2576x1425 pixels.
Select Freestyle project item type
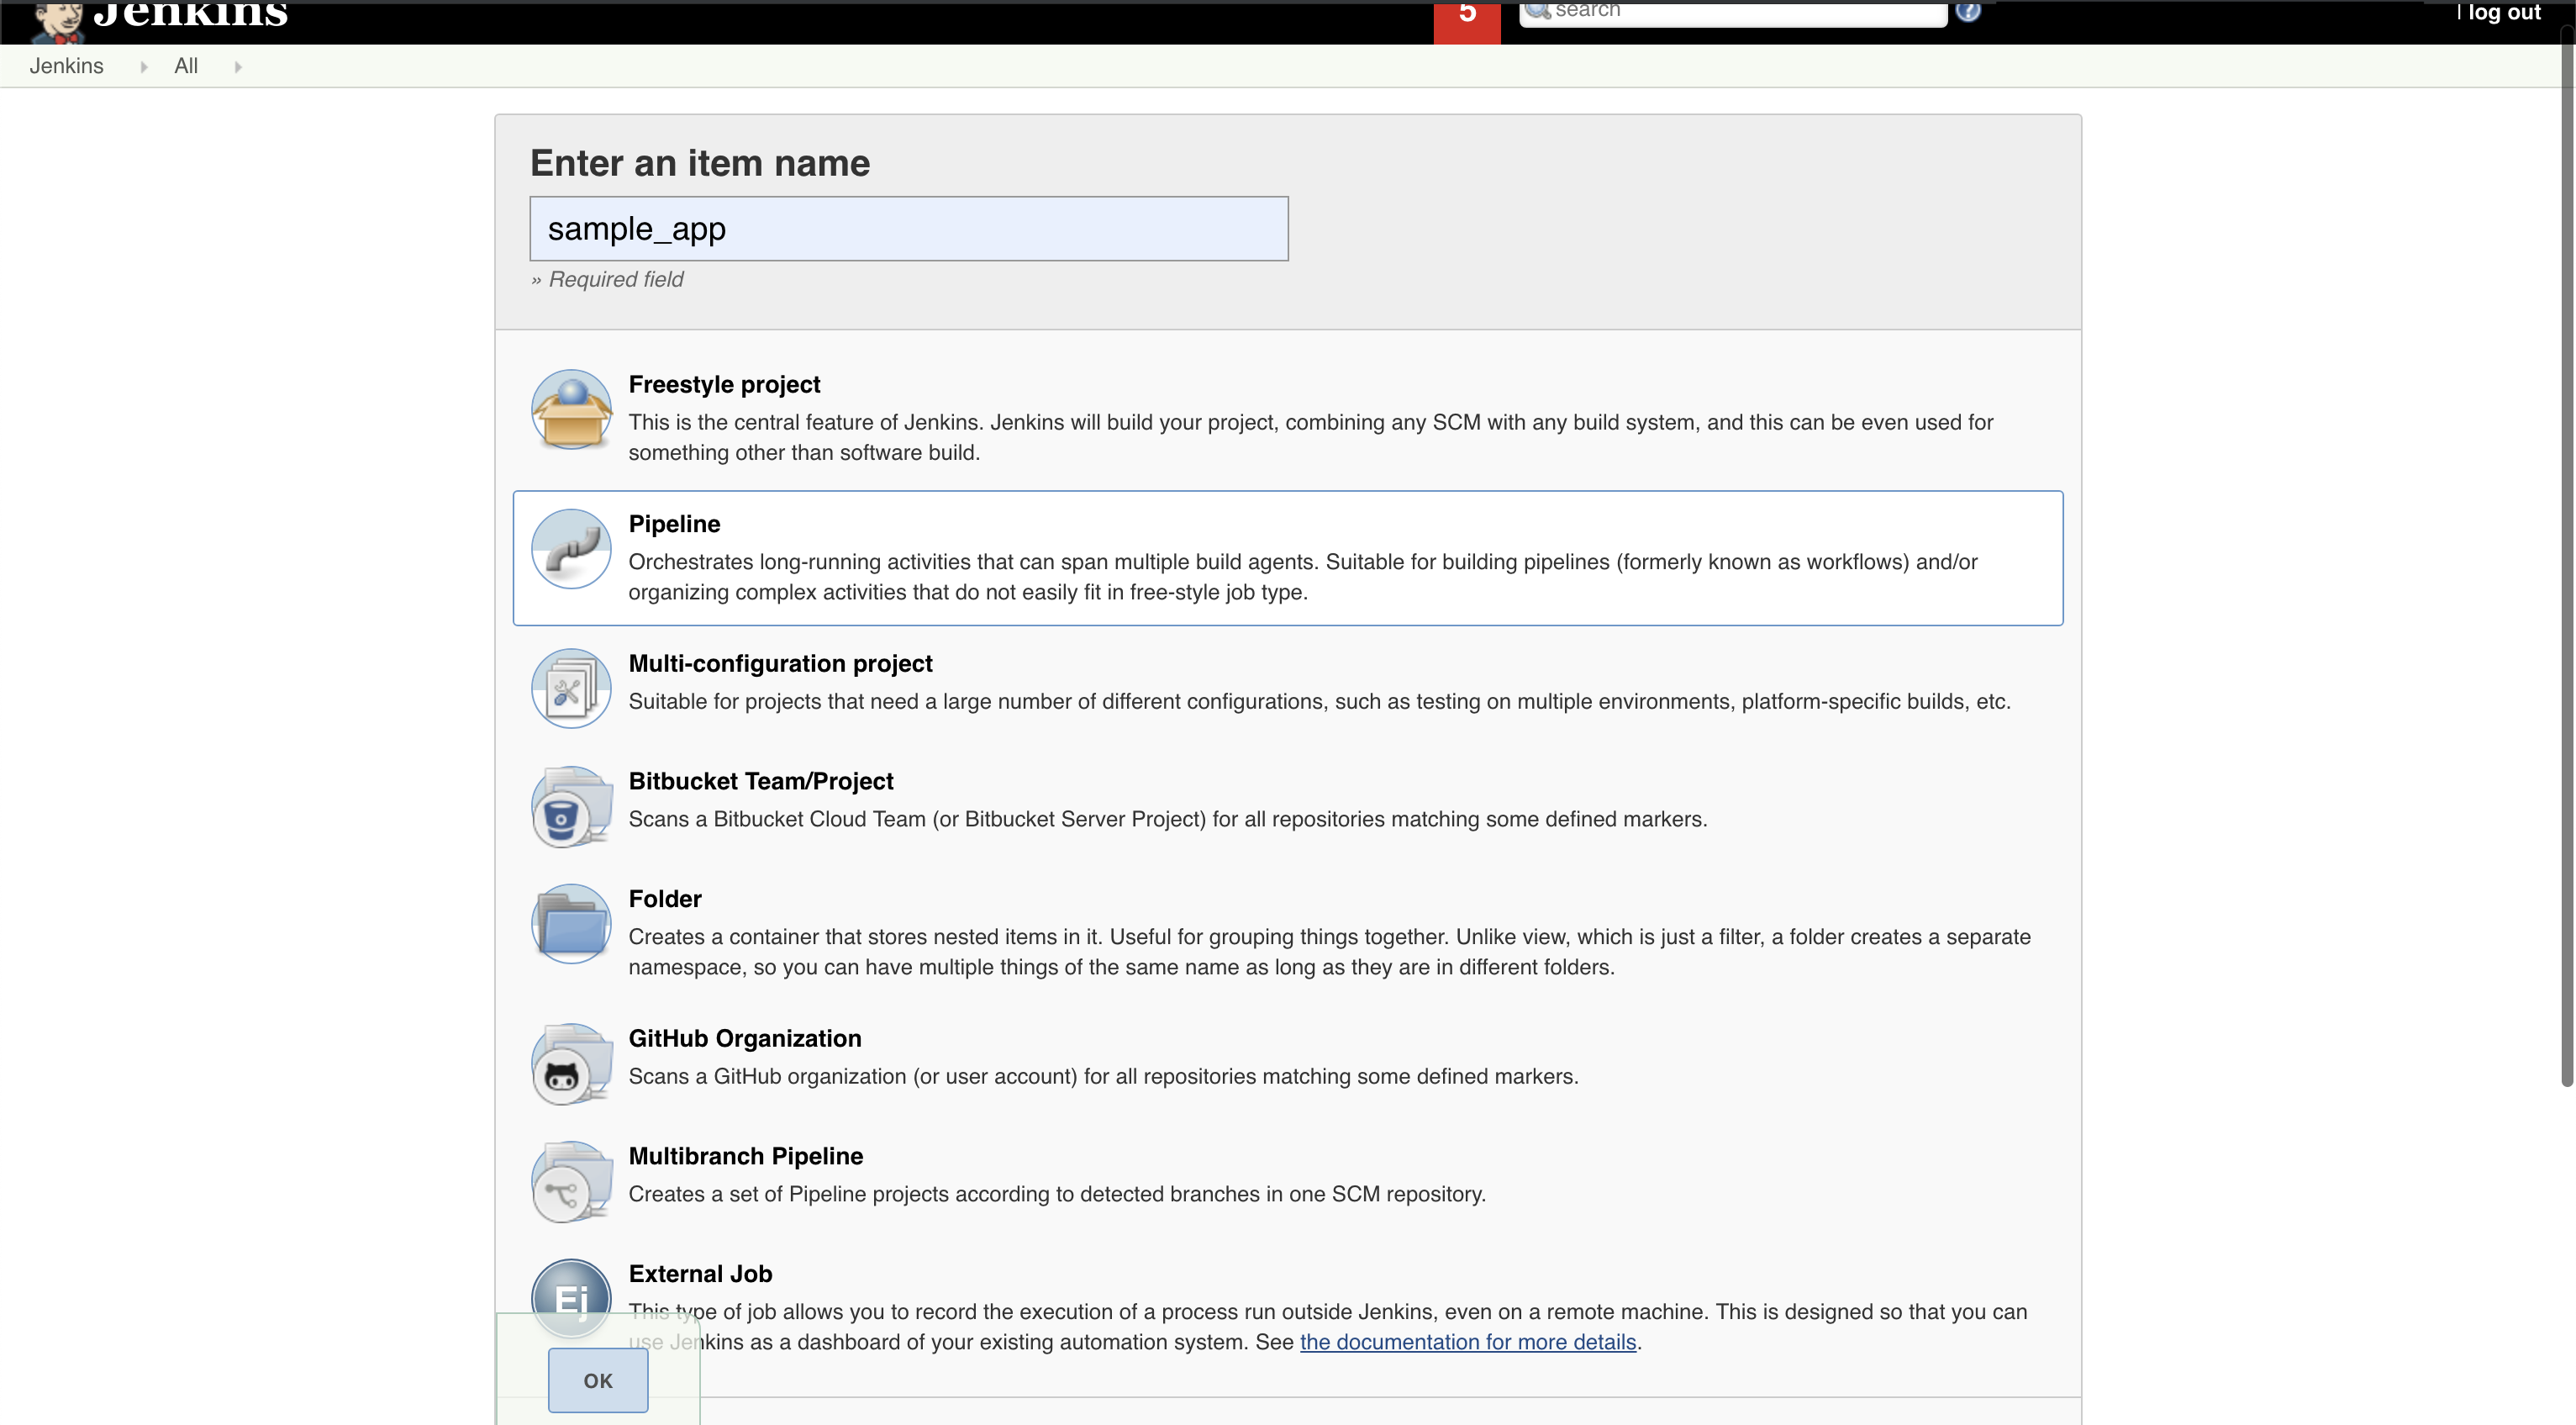[724, 384]
